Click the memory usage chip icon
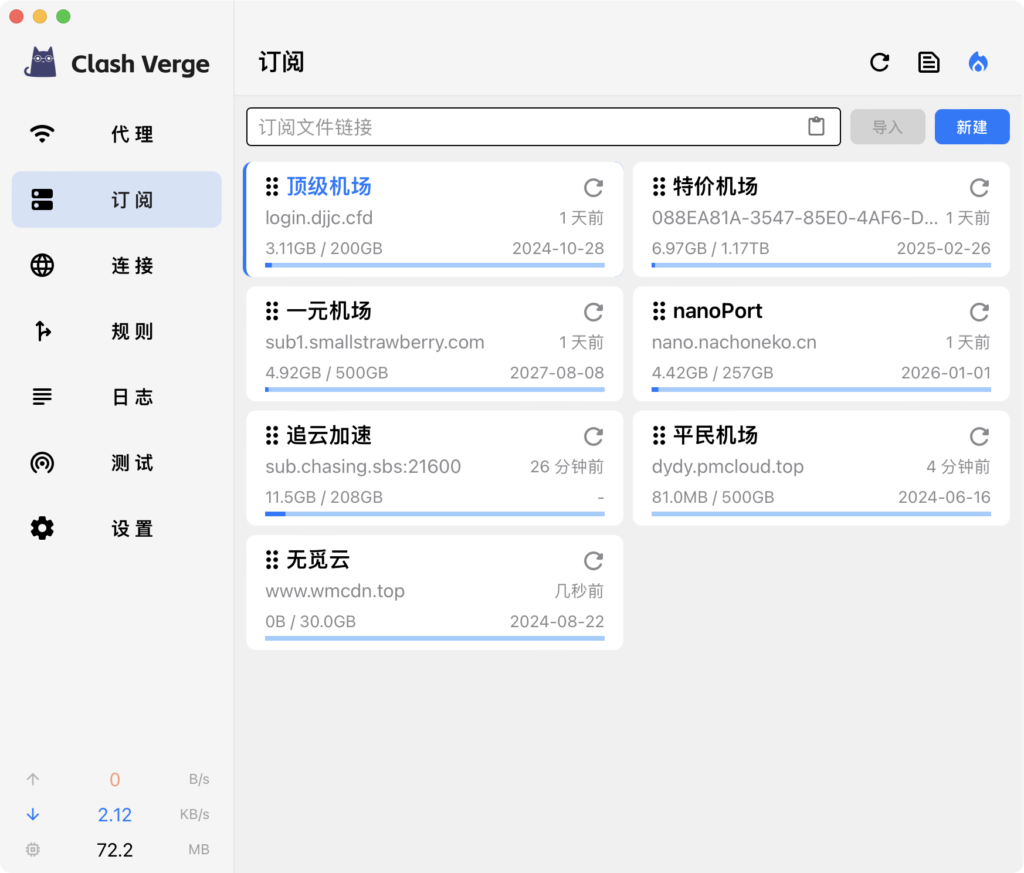Viewport: 1024px width, 873px height. coord(33,849)
